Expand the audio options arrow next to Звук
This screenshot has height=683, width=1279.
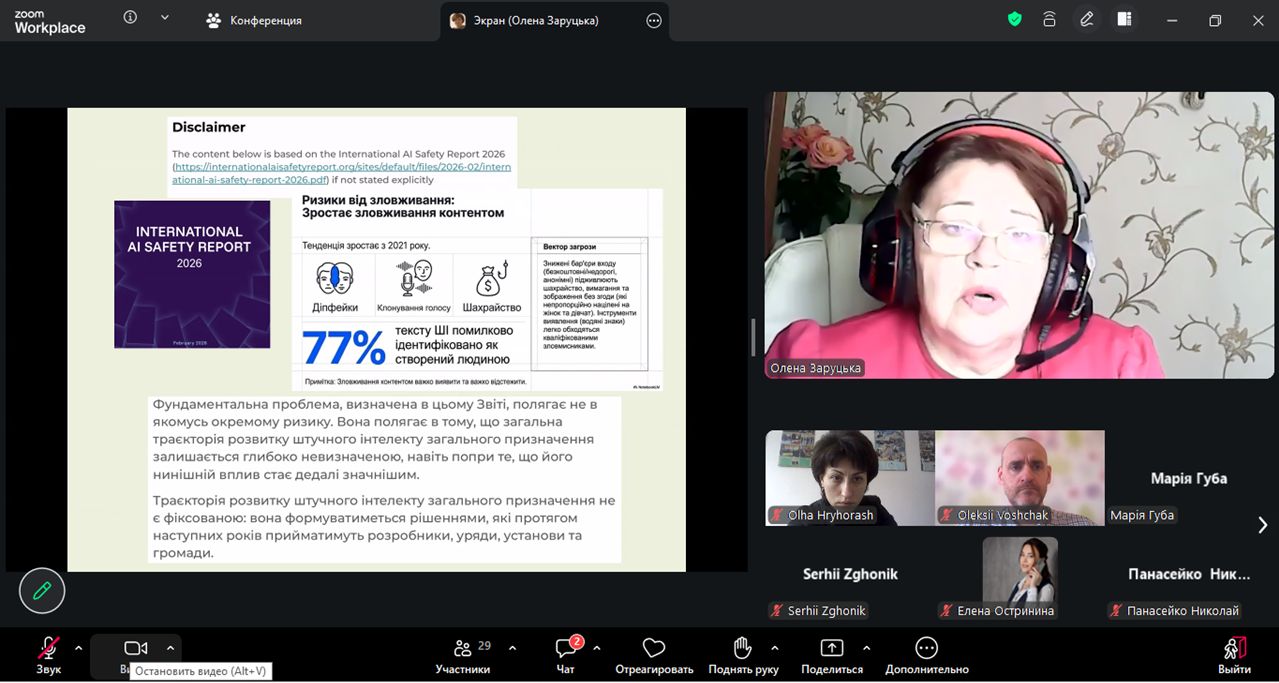coord(78,648)
